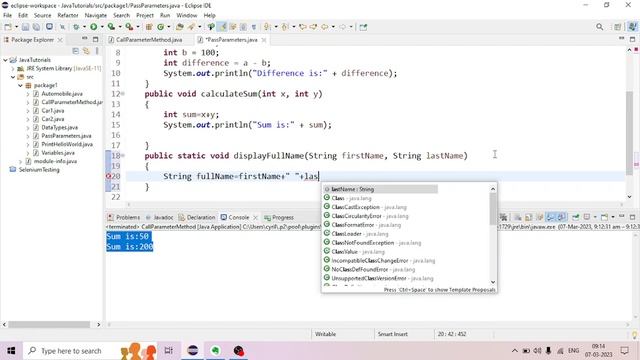Click the External Tools run icon
This screenshot has width=640, height=360.
coord(129,27)
